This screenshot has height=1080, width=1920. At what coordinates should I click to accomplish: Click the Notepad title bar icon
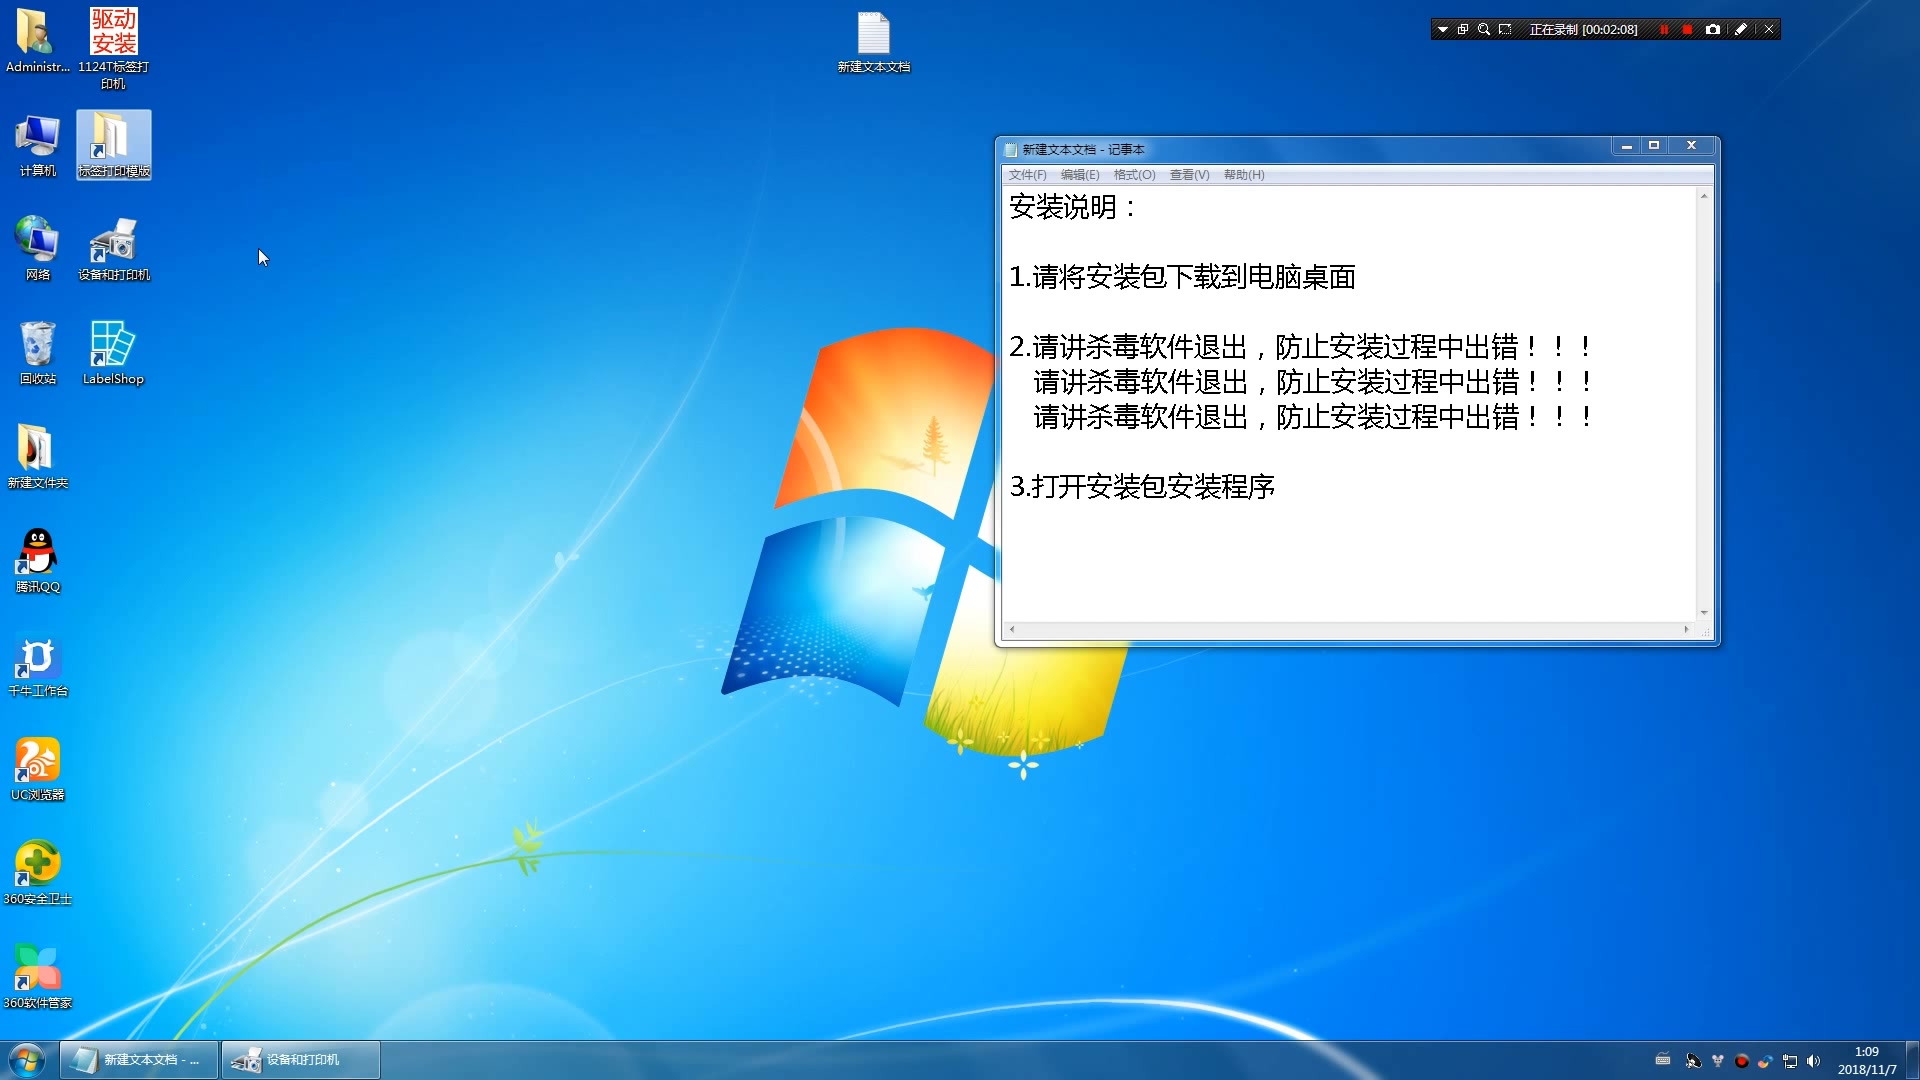1010,150
